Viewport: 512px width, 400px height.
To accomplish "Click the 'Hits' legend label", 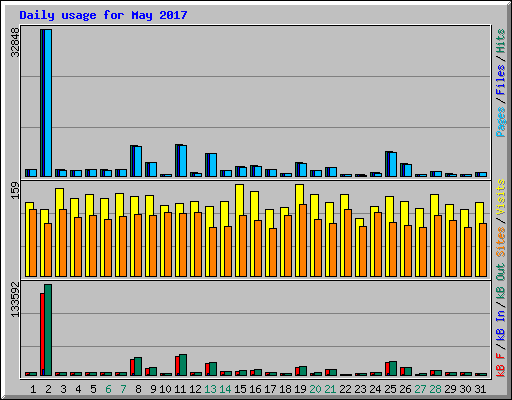I will click(x=500, y=41).
